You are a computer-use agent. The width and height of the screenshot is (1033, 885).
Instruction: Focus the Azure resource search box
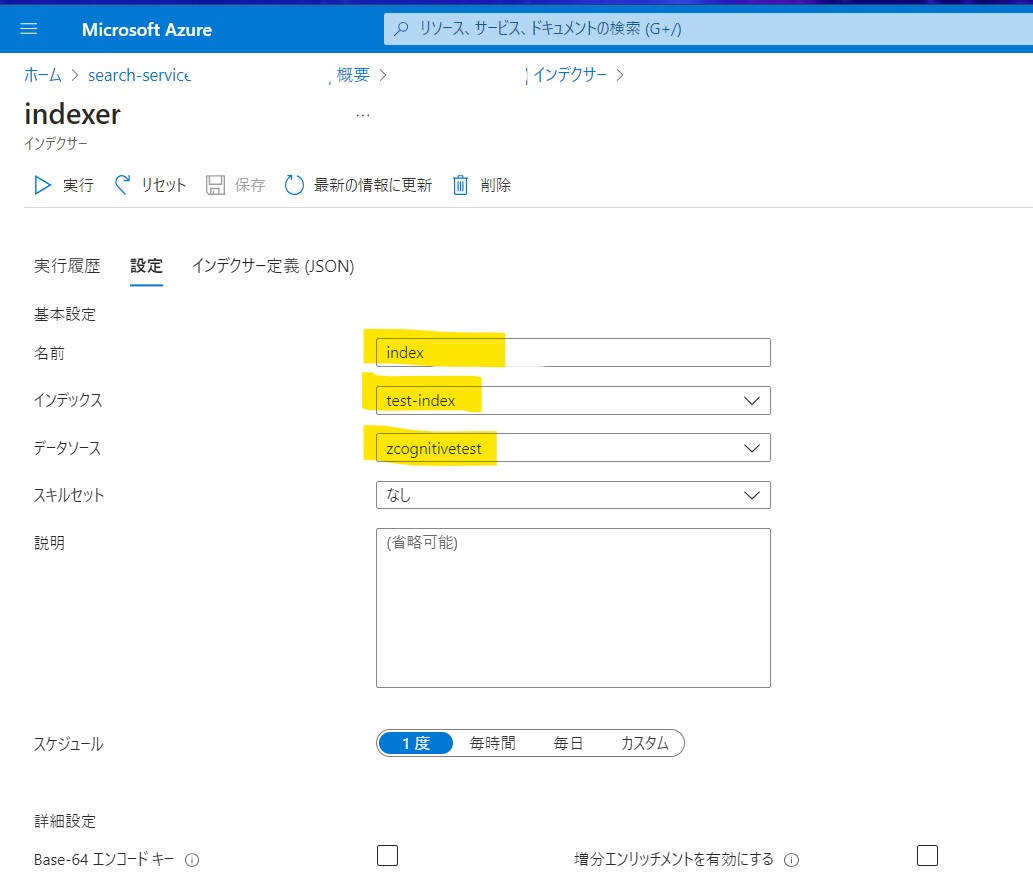tap(708, 28)
